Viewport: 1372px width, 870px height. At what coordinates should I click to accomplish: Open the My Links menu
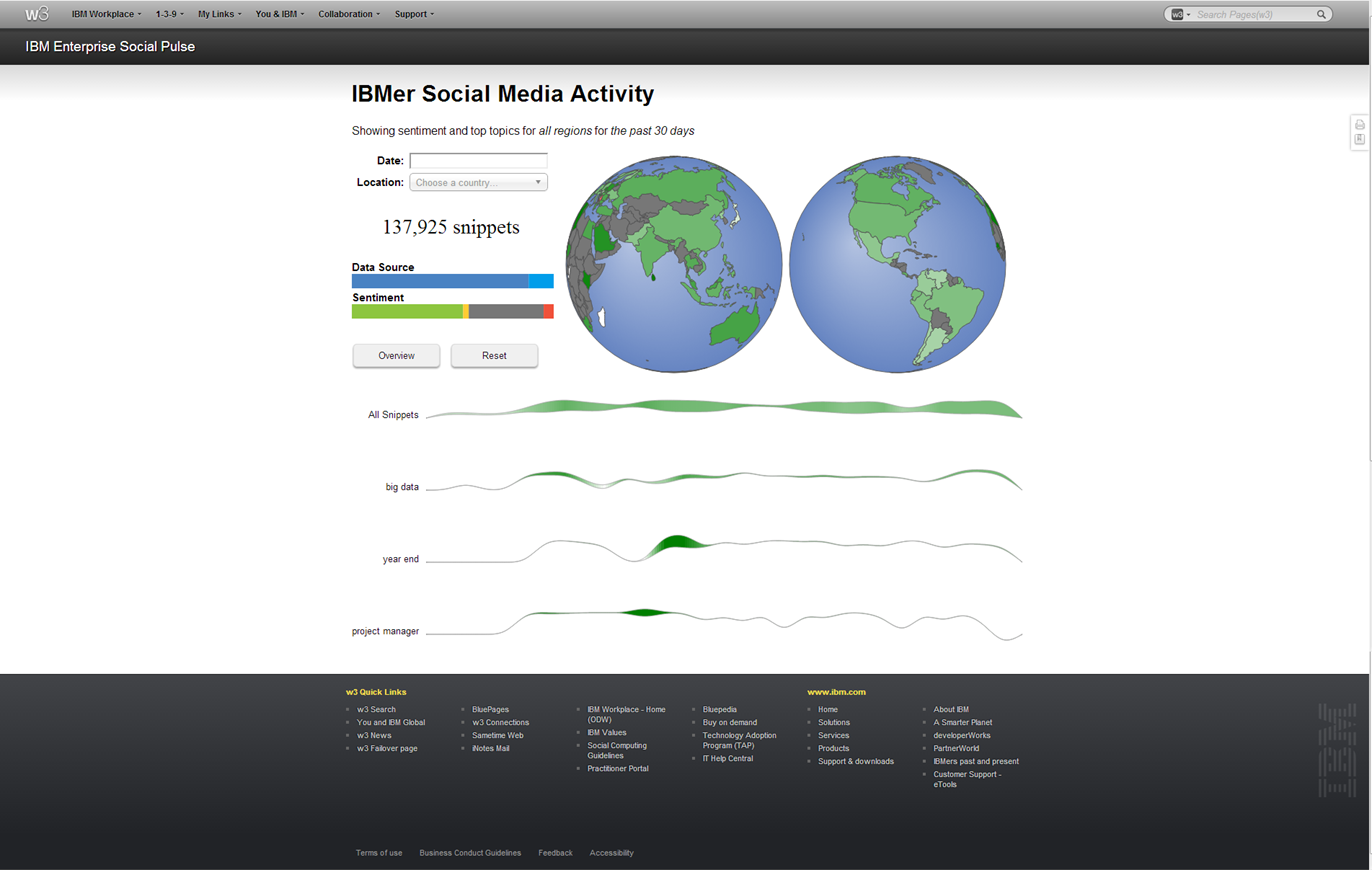tap(220, 14)
